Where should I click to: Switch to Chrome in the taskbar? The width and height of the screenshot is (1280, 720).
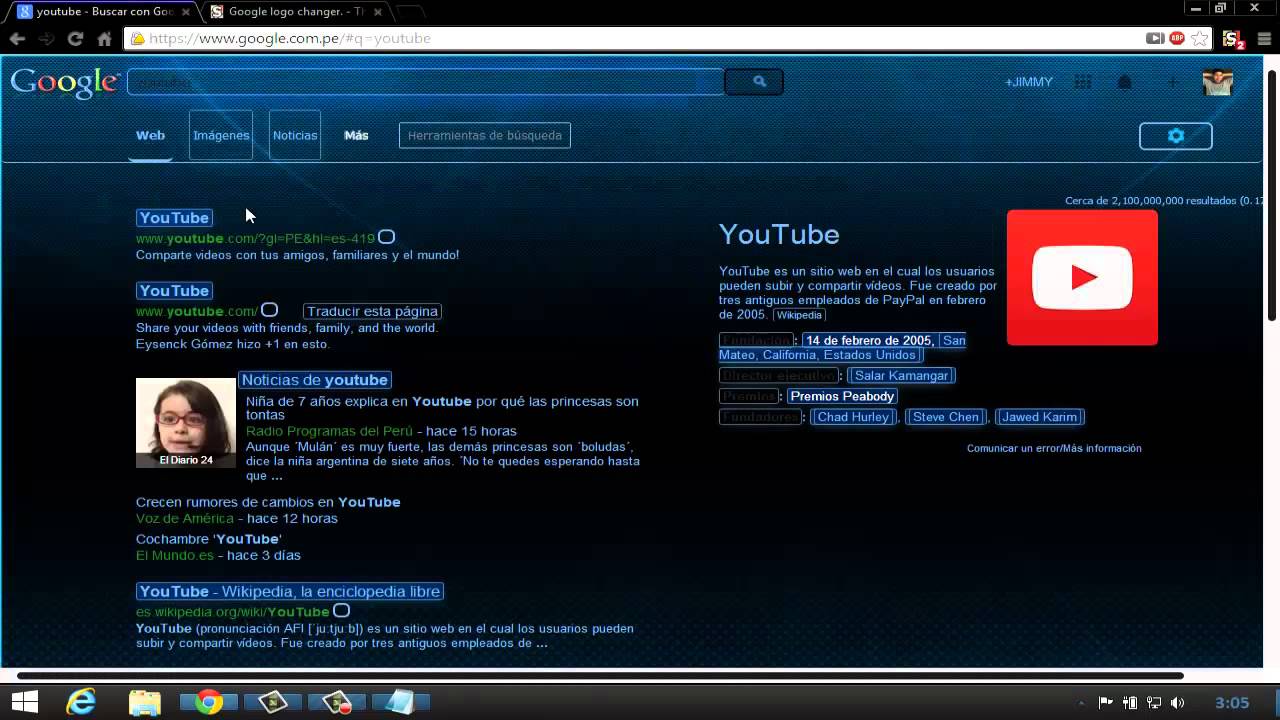(x=208, y=702)
